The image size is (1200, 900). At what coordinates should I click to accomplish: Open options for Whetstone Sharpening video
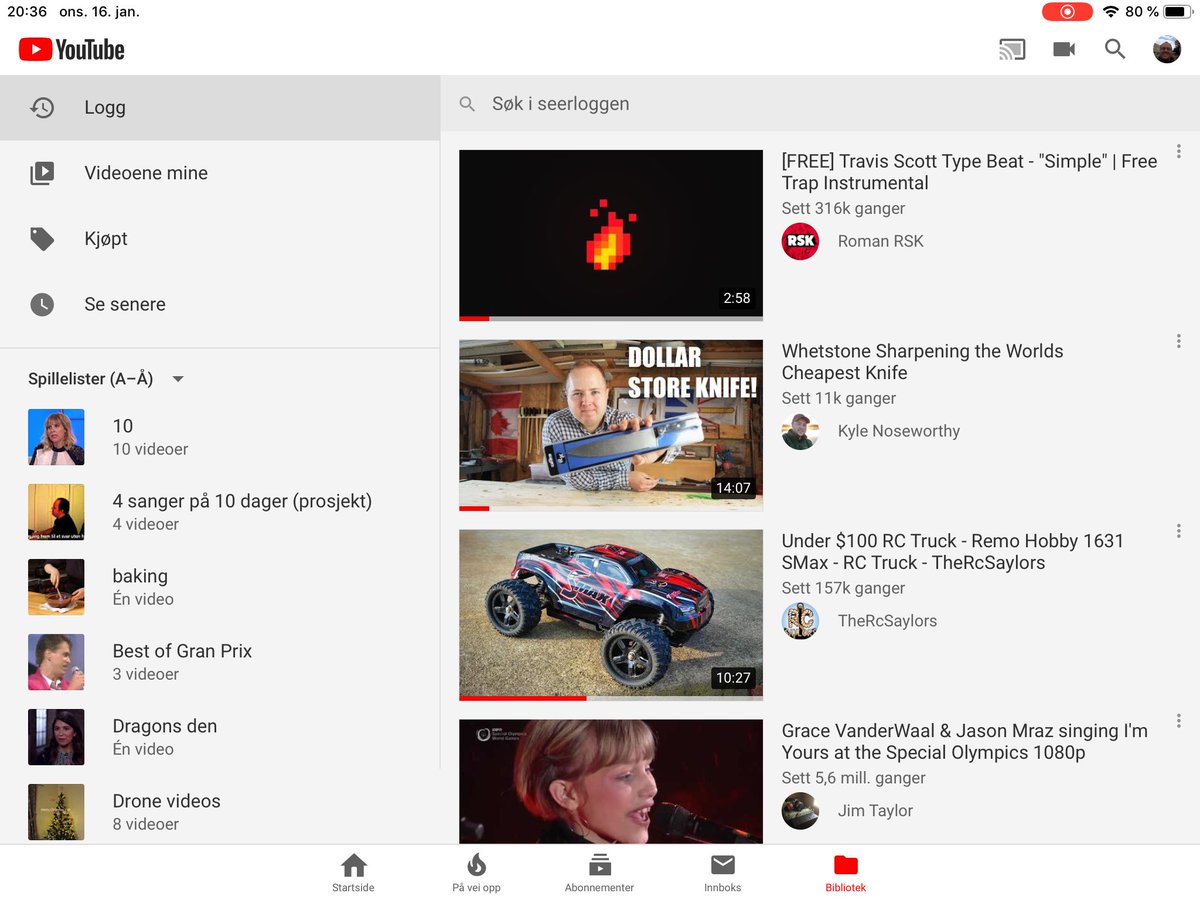point(1179,341)
